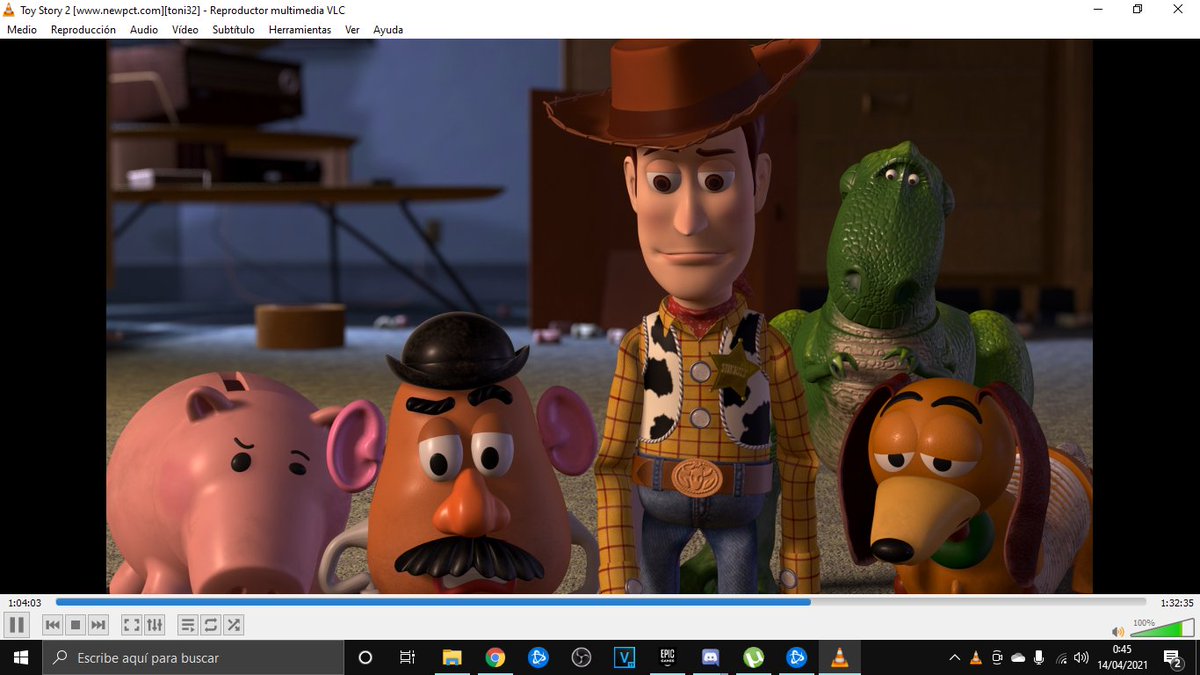Toggle fullscreen video mode

[x=131, y=625]
